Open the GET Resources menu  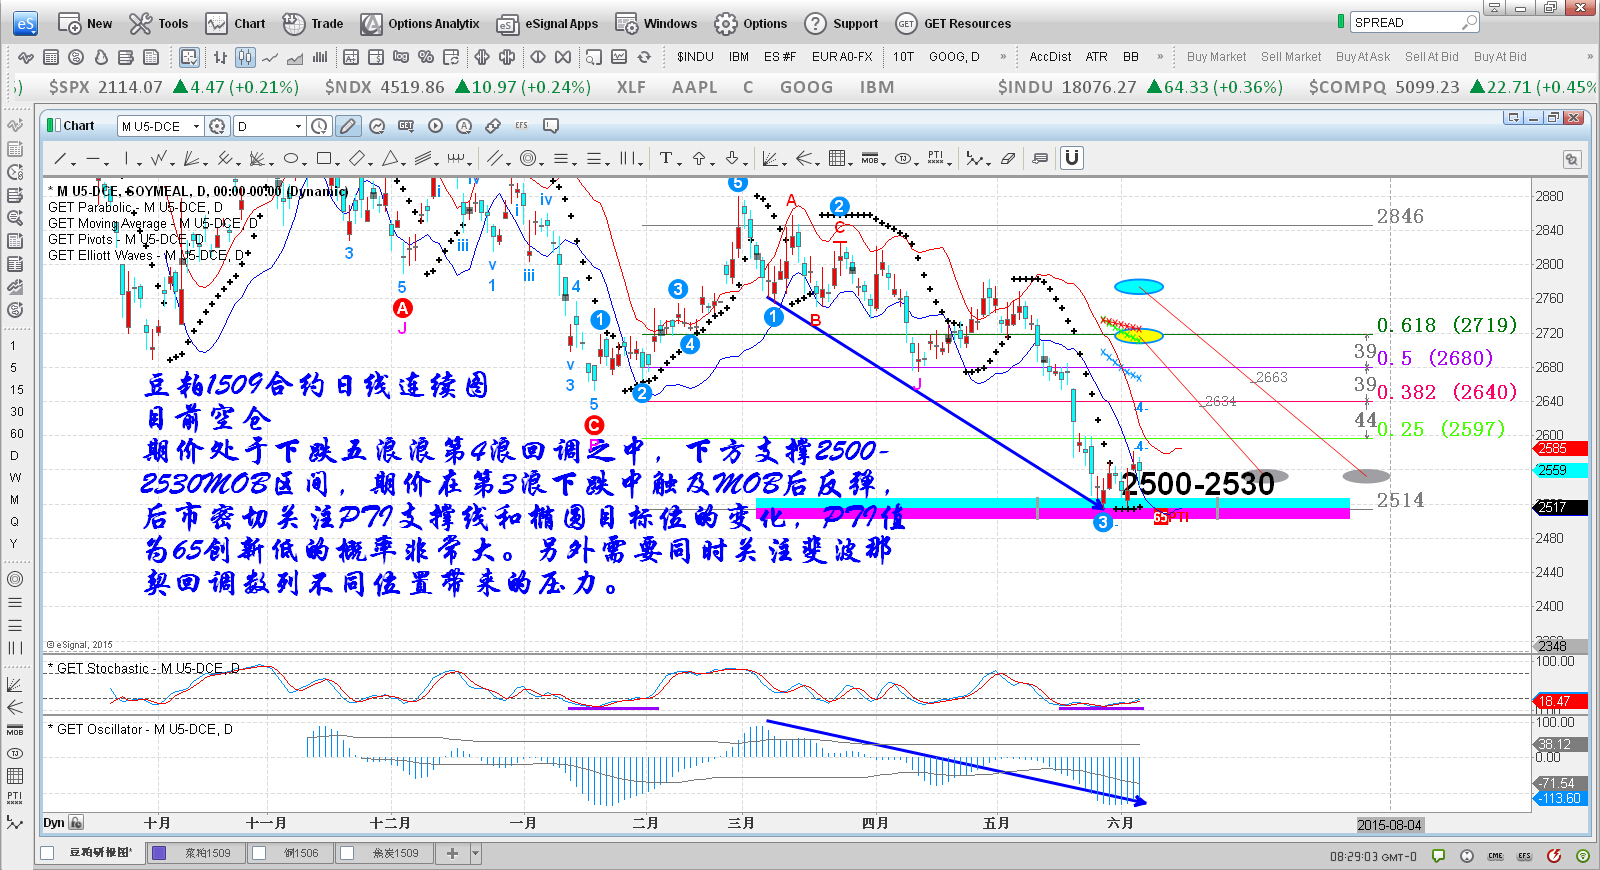pyautogui.click(x=954, y=24)
